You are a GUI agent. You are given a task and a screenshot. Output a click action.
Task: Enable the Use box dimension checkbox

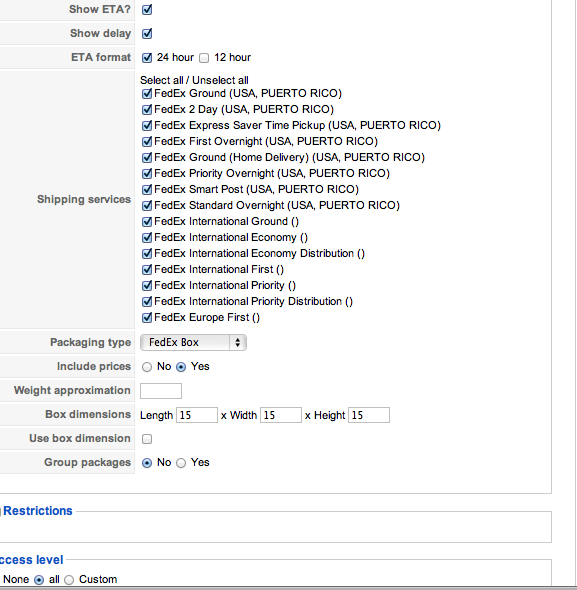147,439
